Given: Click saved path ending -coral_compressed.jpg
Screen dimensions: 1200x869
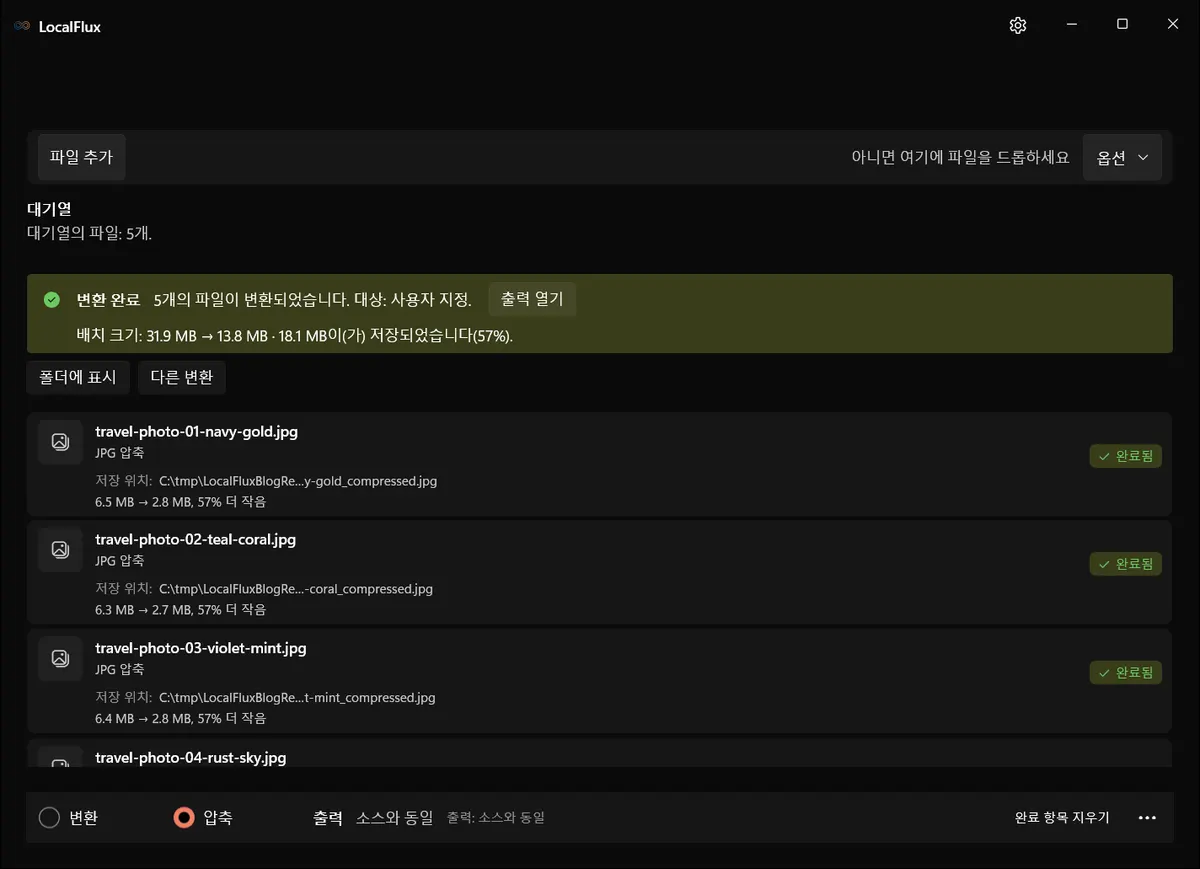Looking at the screenshot, I should pyautogui.click(x=296, y=589).
